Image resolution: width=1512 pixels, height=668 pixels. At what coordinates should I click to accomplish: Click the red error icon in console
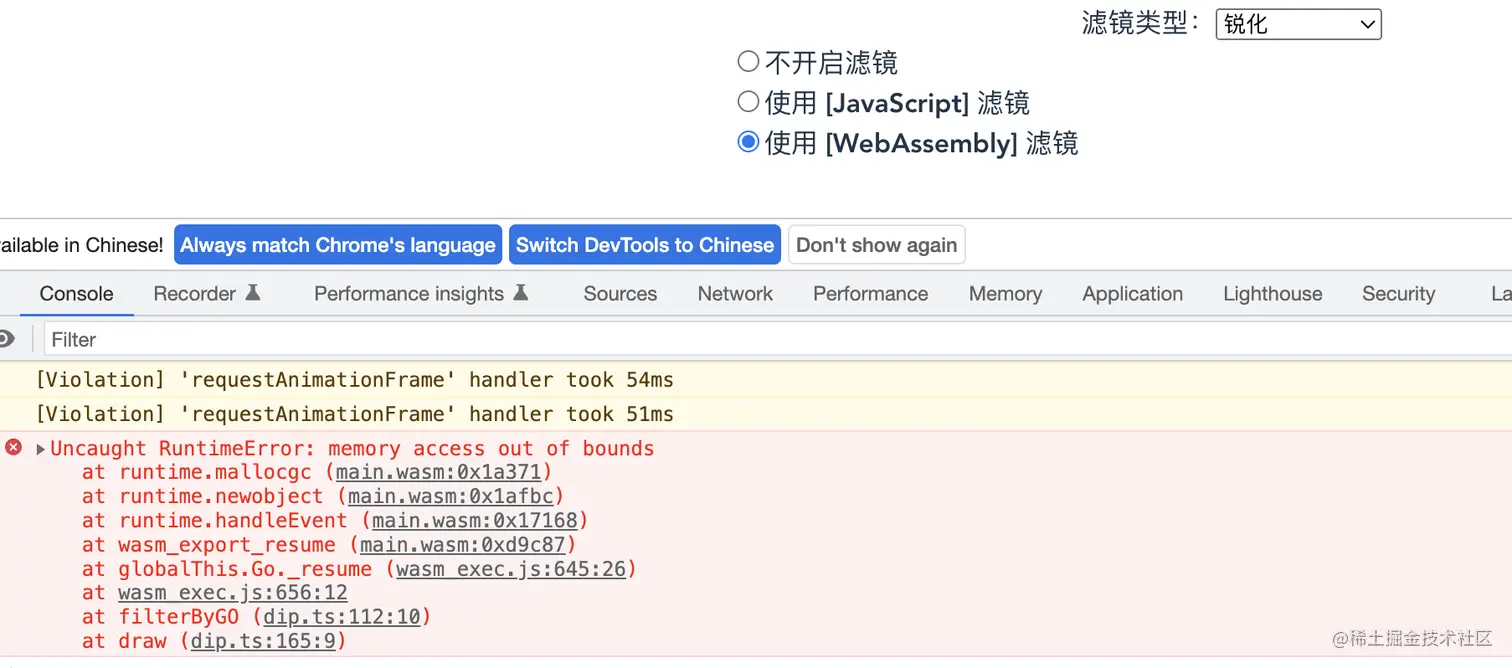(13, 447)
